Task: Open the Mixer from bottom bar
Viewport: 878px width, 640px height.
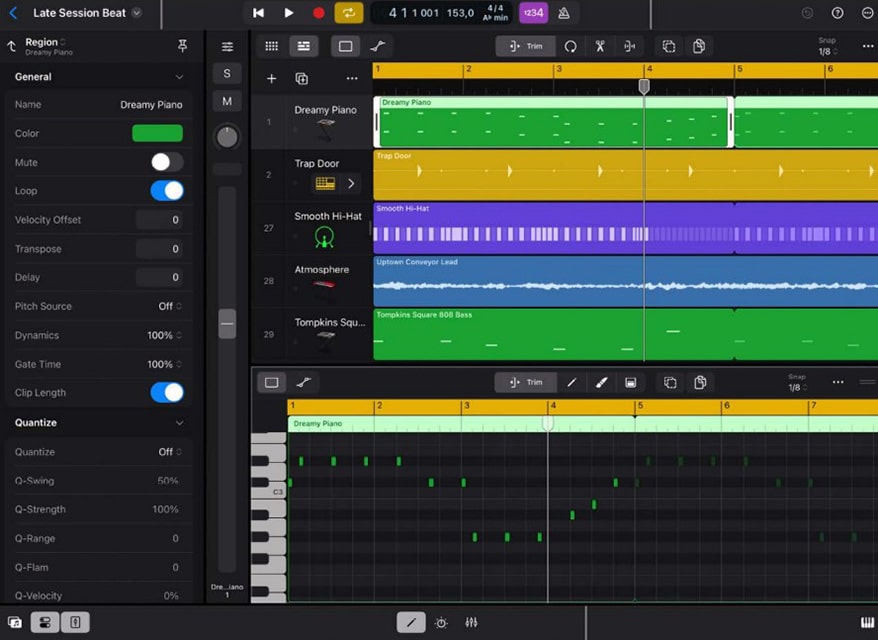Action: click(x=471, y=622)
